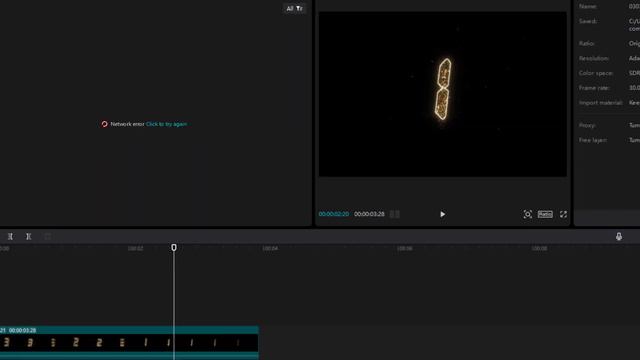Screen dimensions: 640x360
Task: Click the 00:04 ruler mark on timeline
Action: click(x=270, y=248)
